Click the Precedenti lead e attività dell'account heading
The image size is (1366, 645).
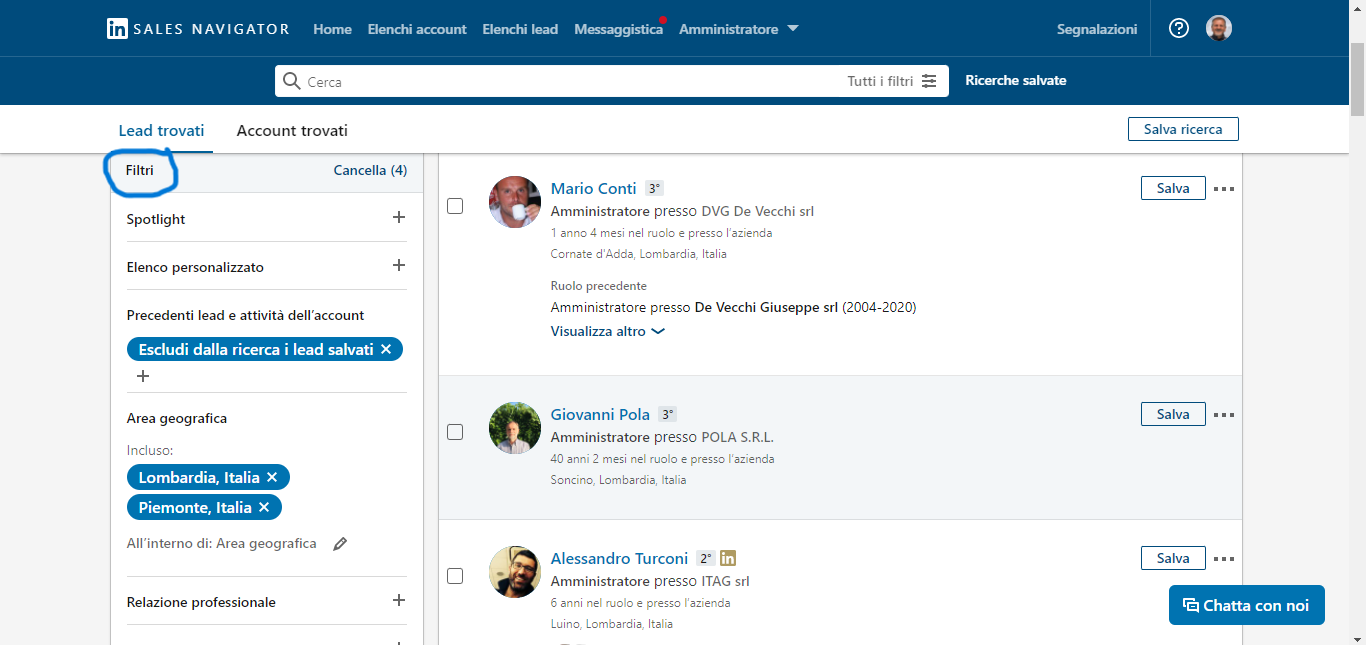(245, 315)
